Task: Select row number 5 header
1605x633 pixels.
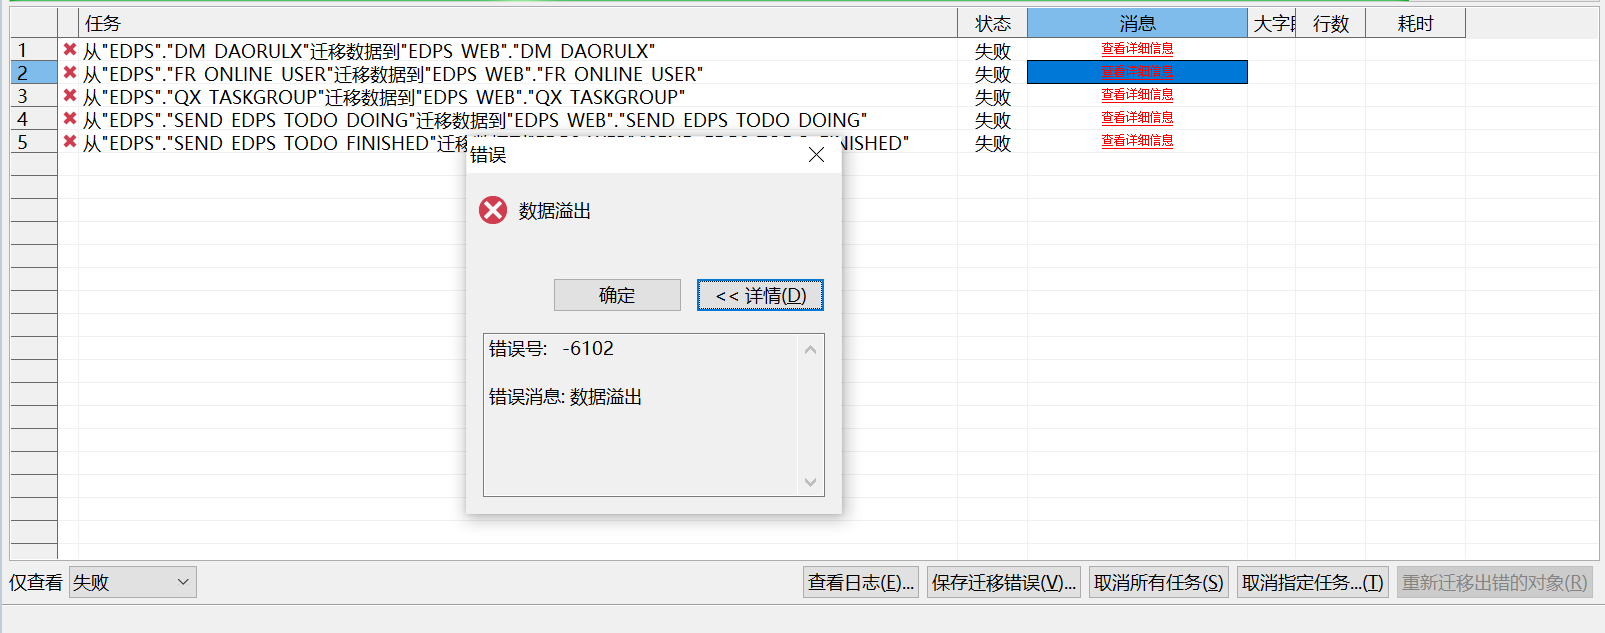Action: click(33, 141)
